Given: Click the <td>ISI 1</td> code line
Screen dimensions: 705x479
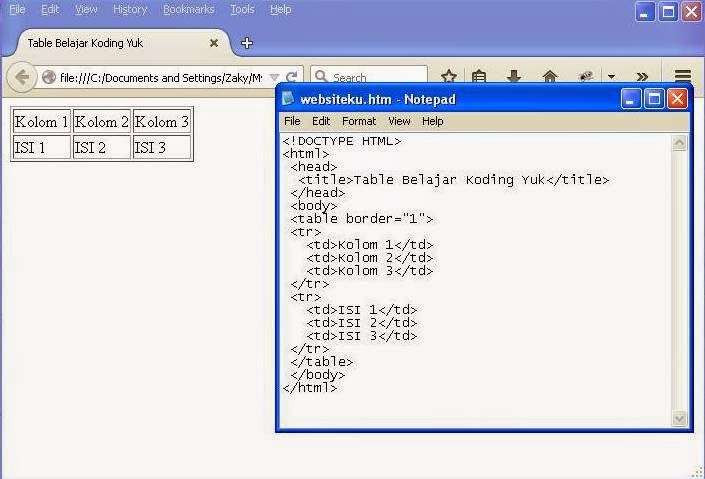Looking at the screenshot, I should coord(362,310).
